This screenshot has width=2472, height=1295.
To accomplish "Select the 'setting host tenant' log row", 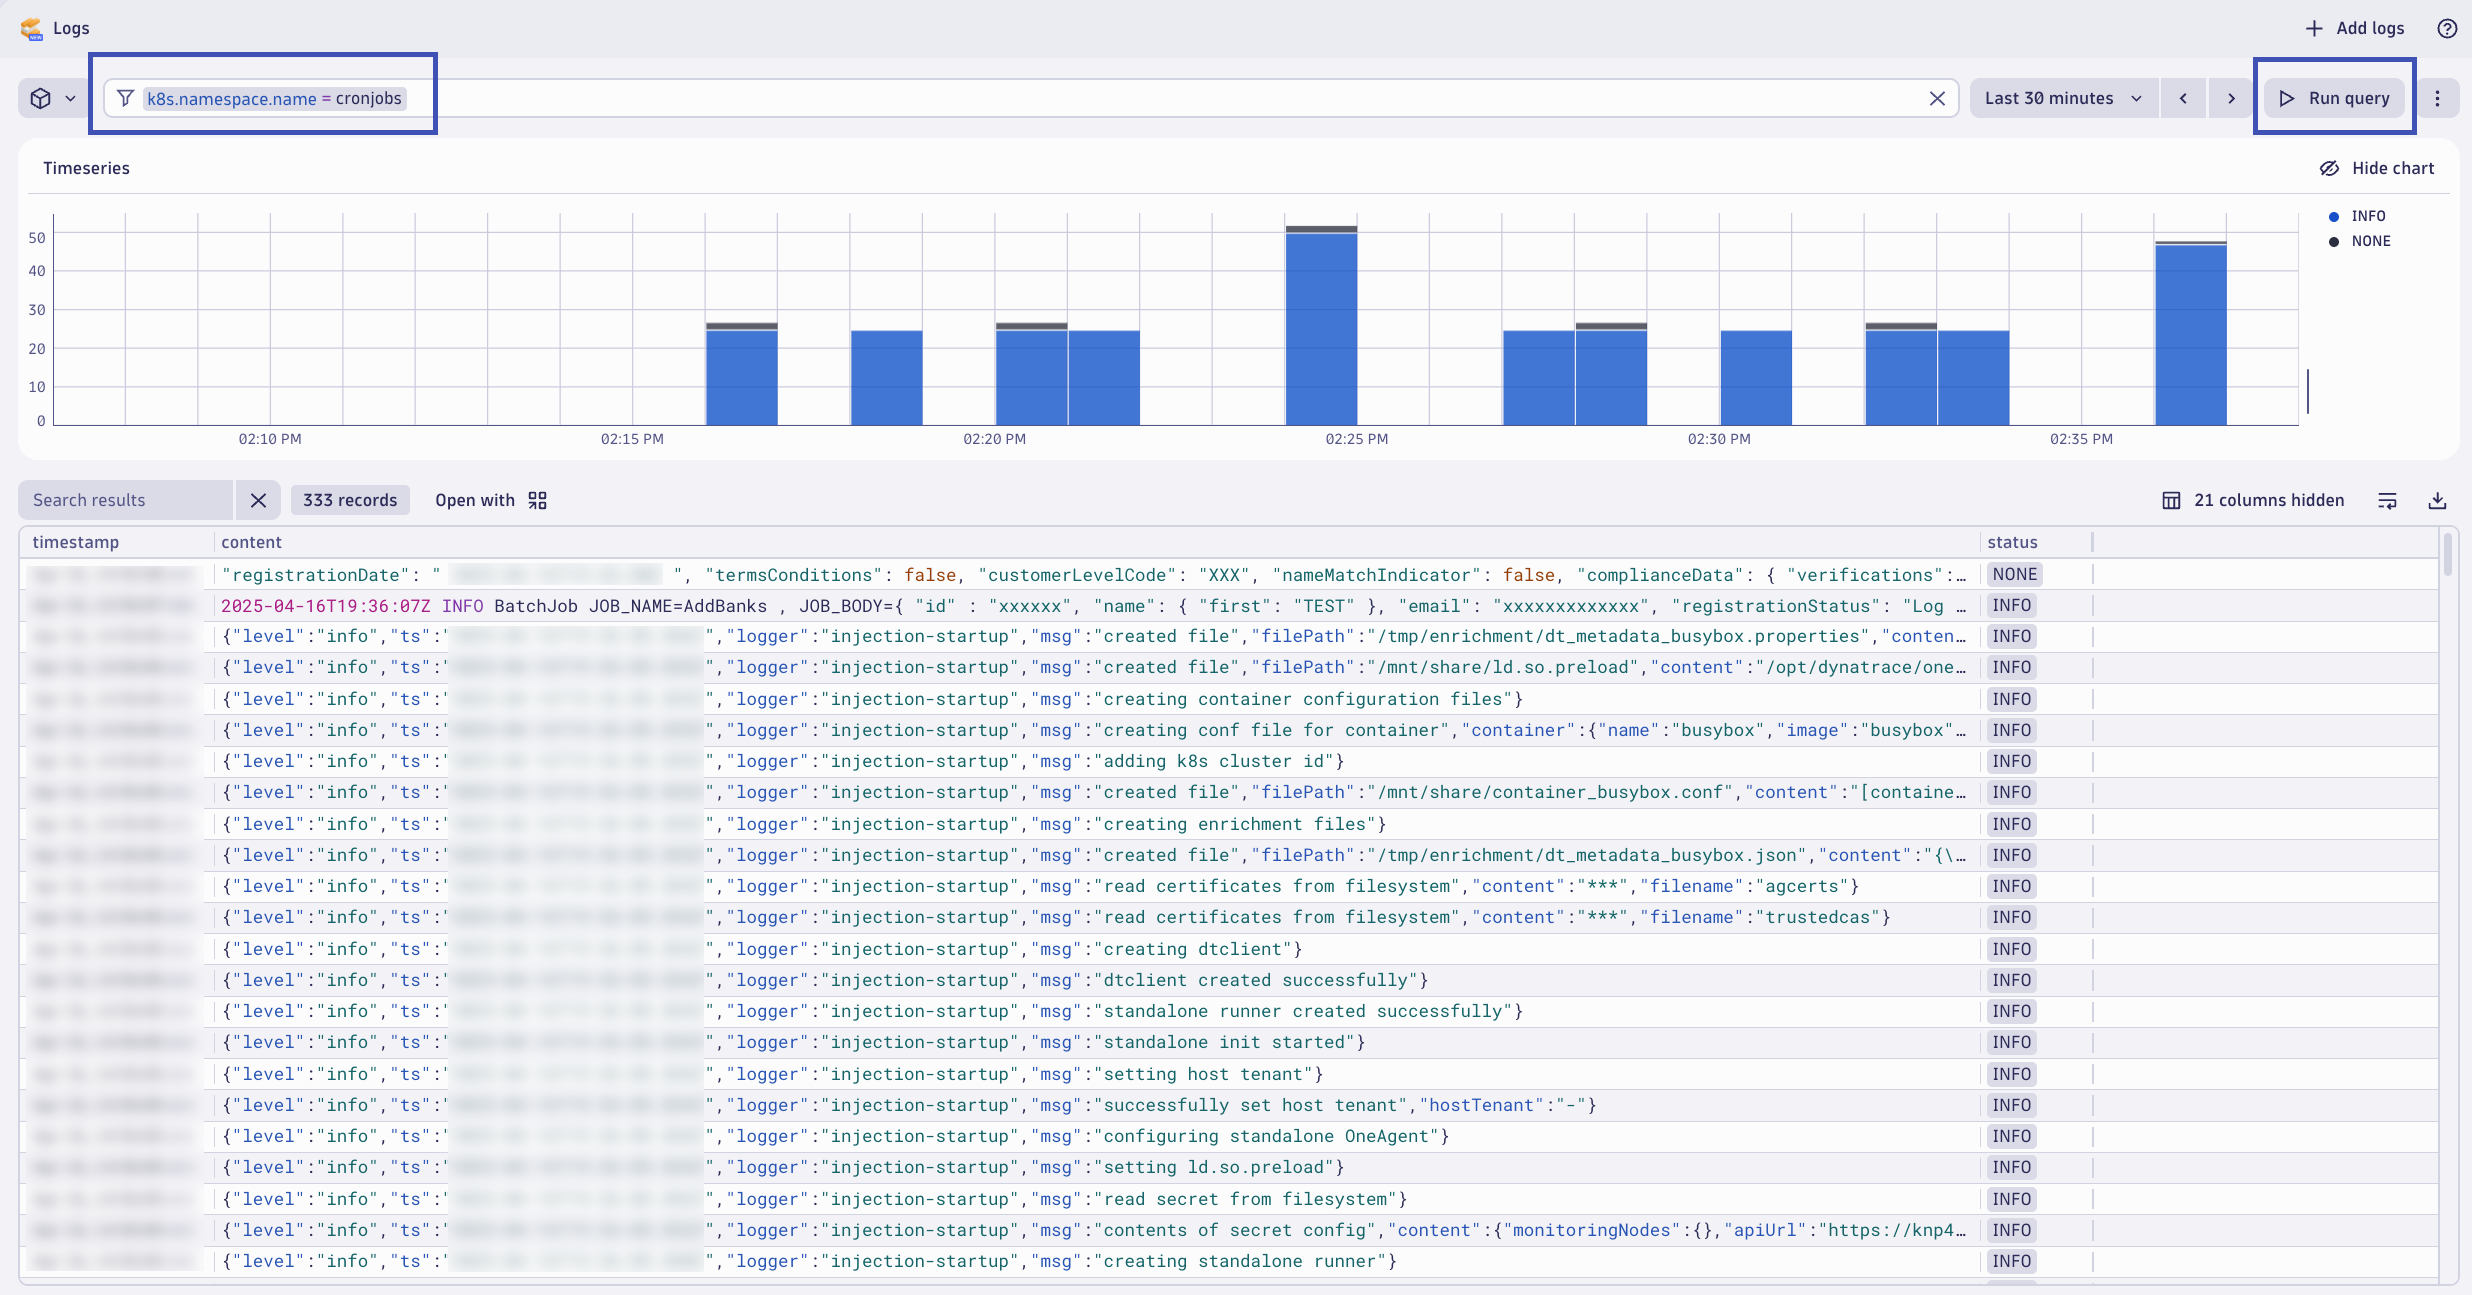I will pyautogui.click(x=1229, y=1074).
